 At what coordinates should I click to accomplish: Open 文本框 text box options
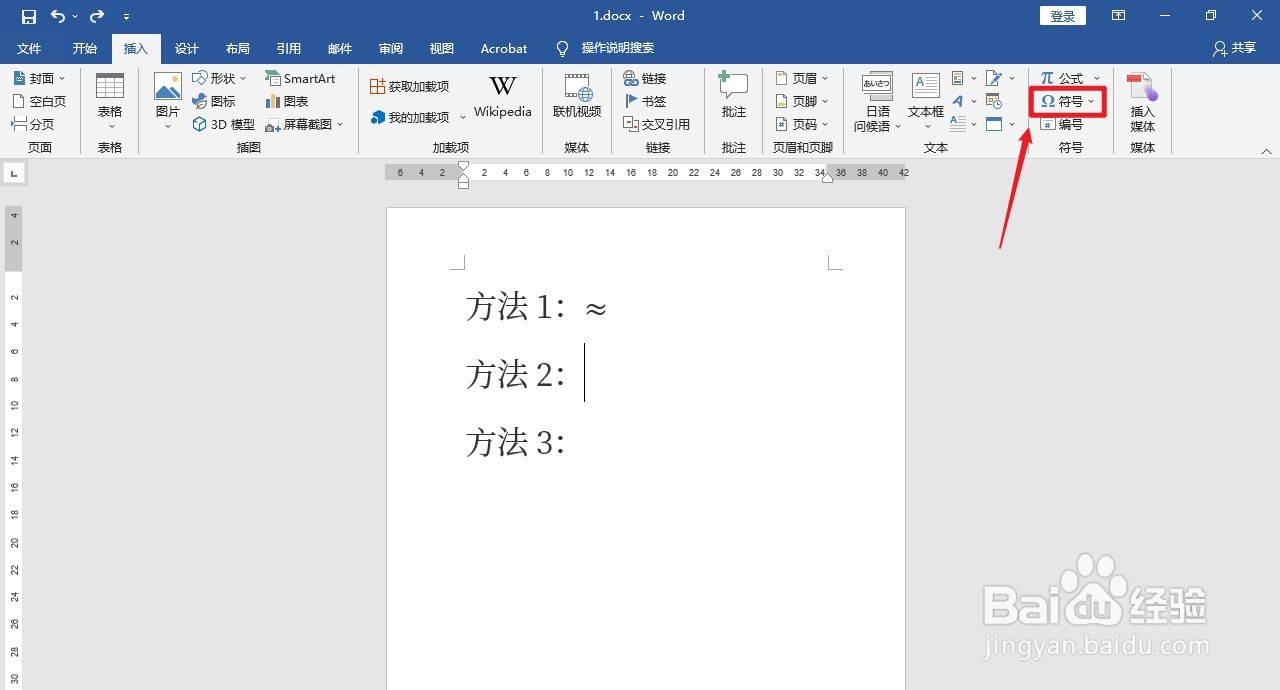point(924,100)
